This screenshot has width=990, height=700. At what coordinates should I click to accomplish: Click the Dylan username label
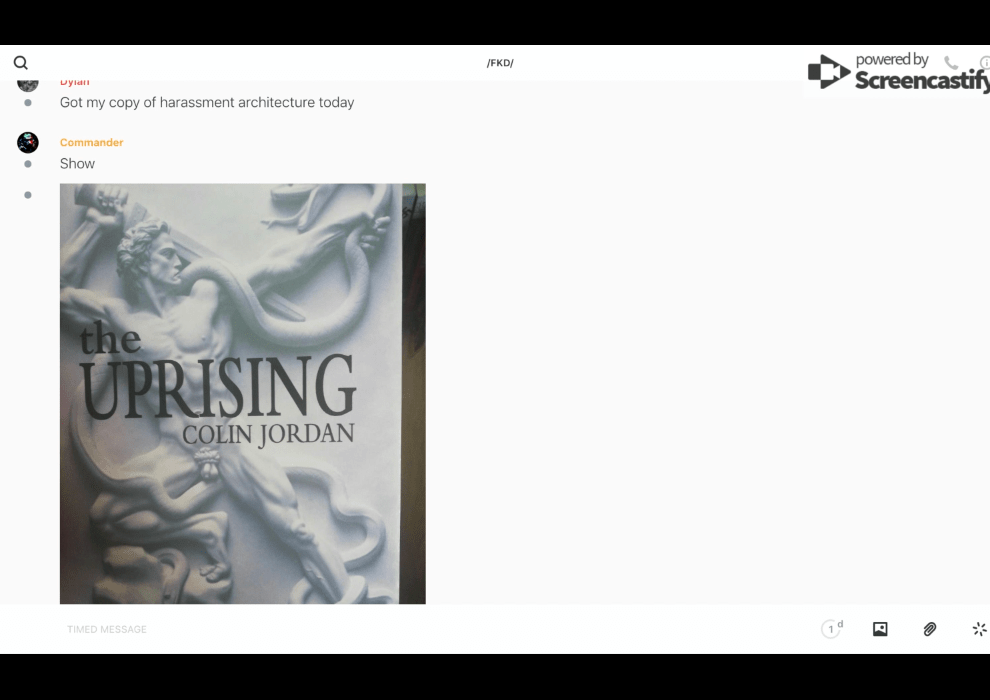pyautogui.click(x=75, y=83)
